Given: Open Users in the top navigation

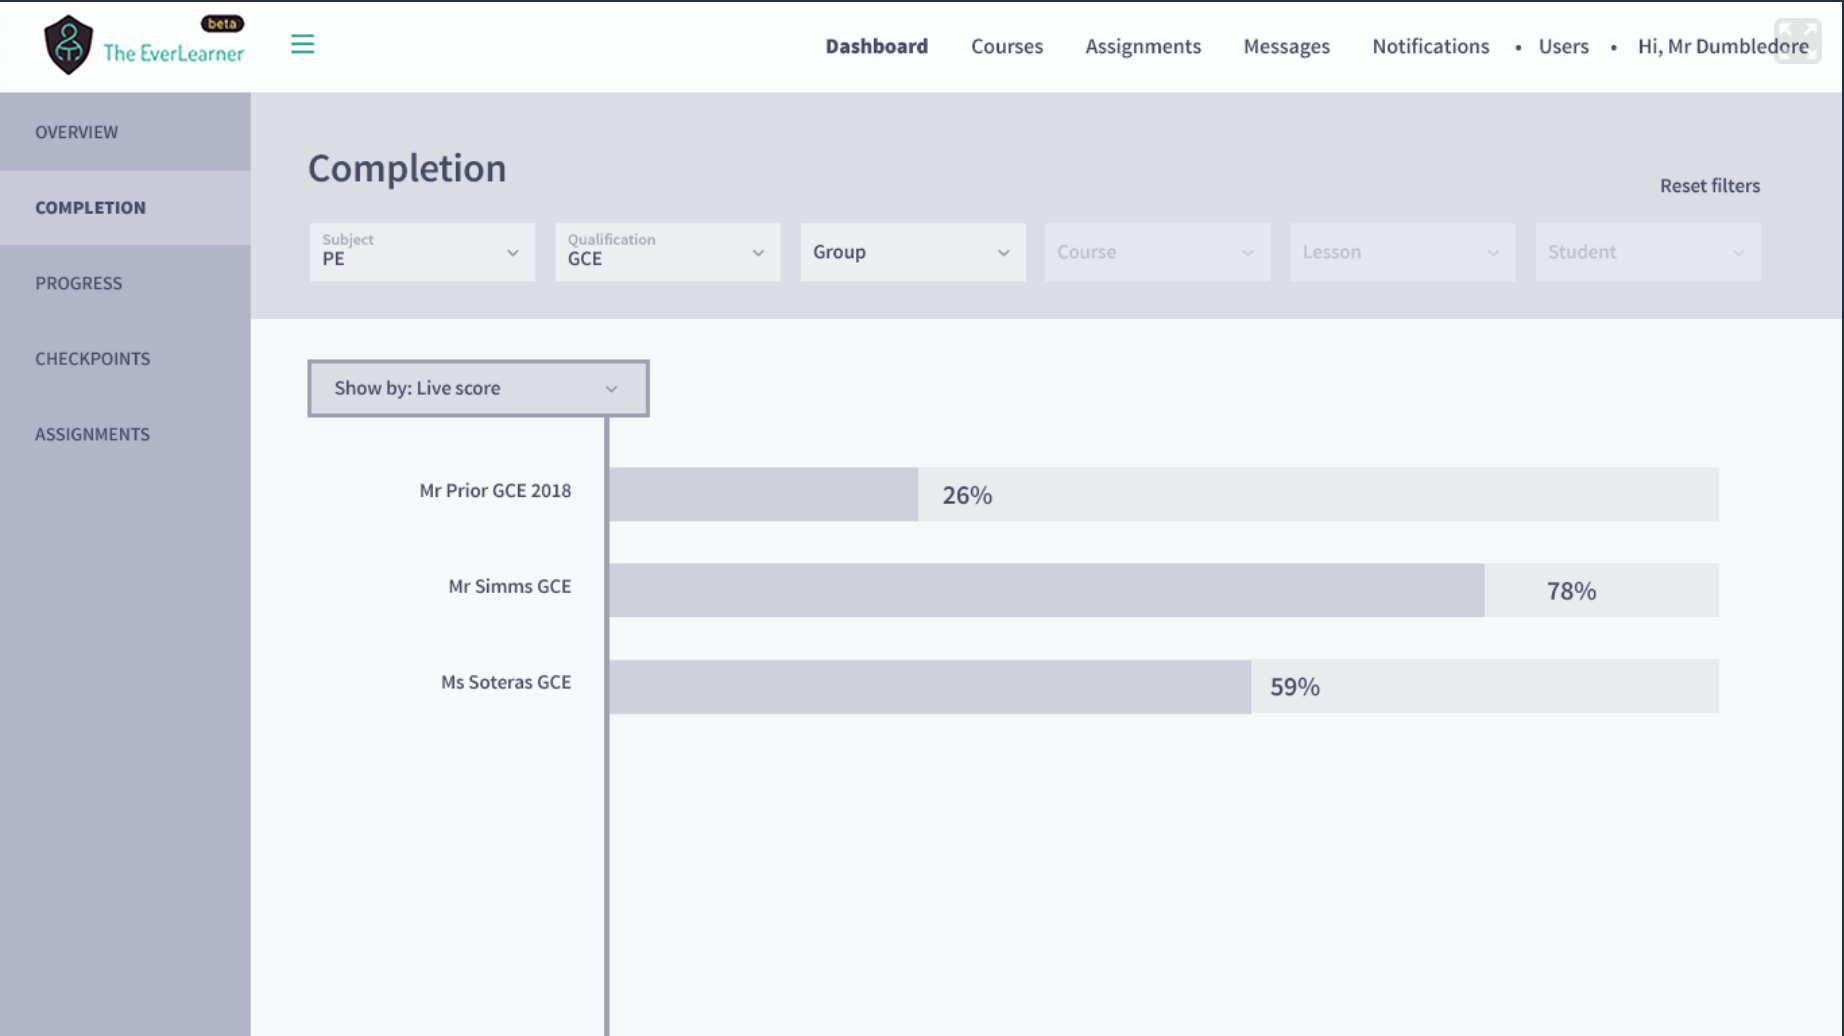Looking at the screenshot, I should (1563, 46).
